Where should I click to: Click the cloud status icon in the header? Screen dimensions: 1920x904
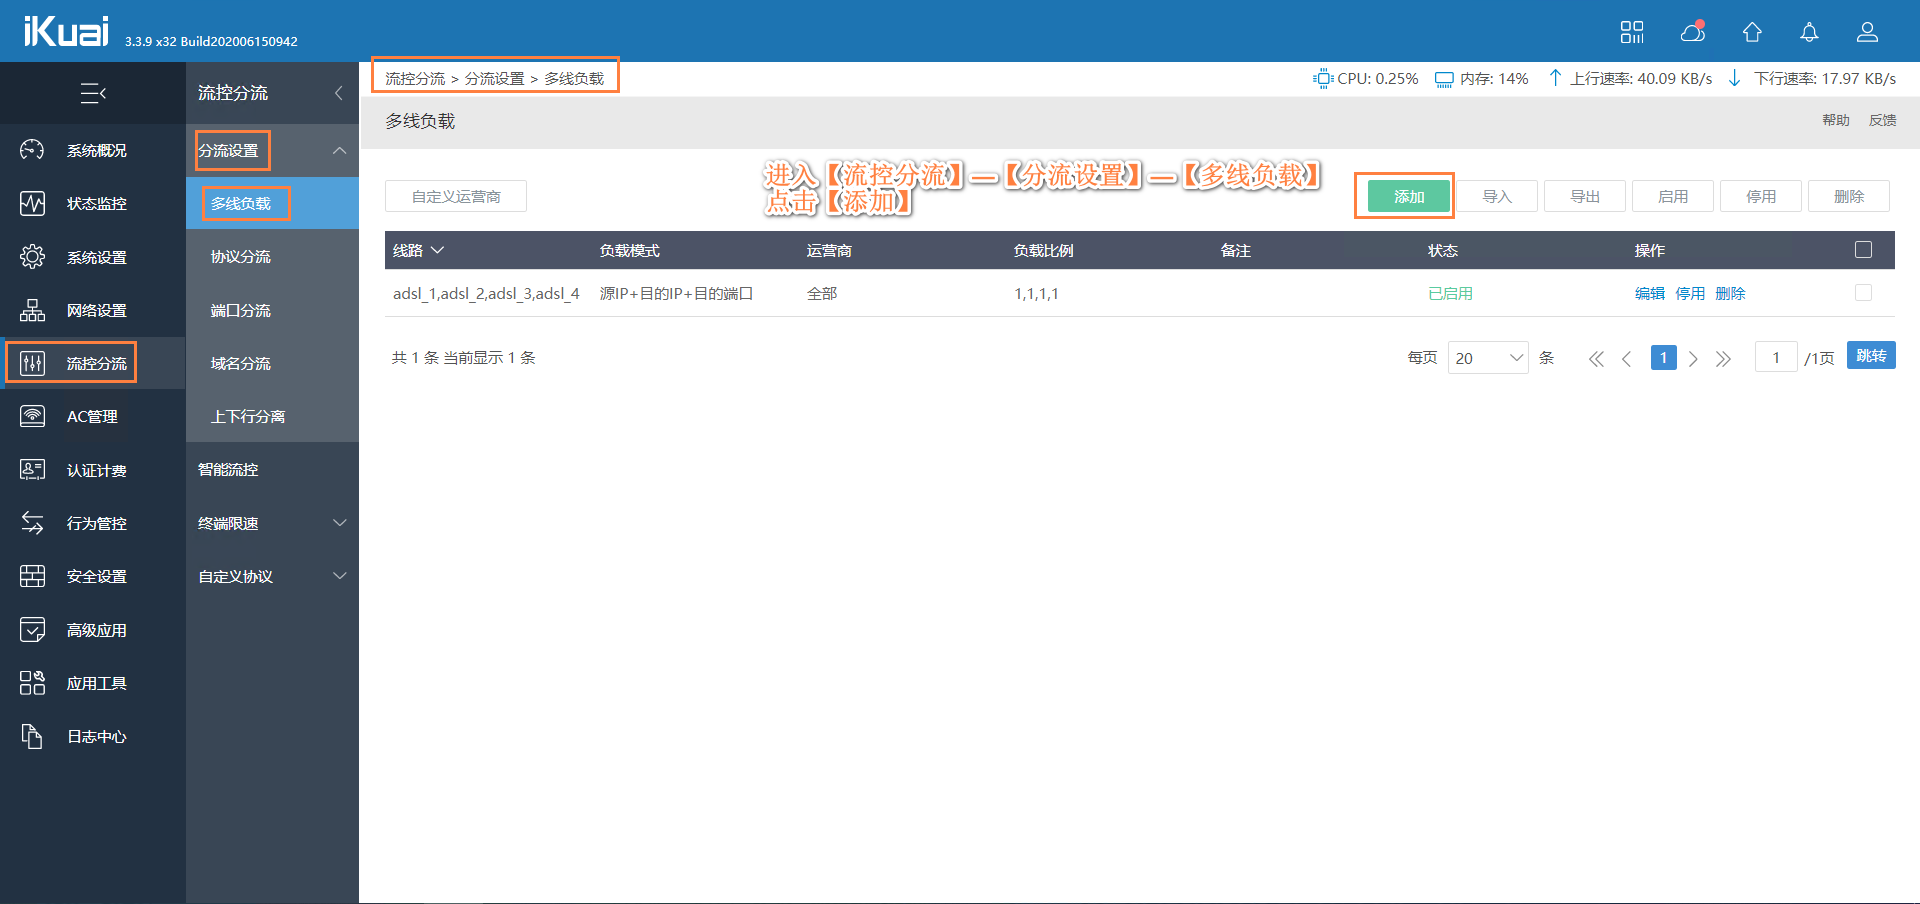[1692, 32]
